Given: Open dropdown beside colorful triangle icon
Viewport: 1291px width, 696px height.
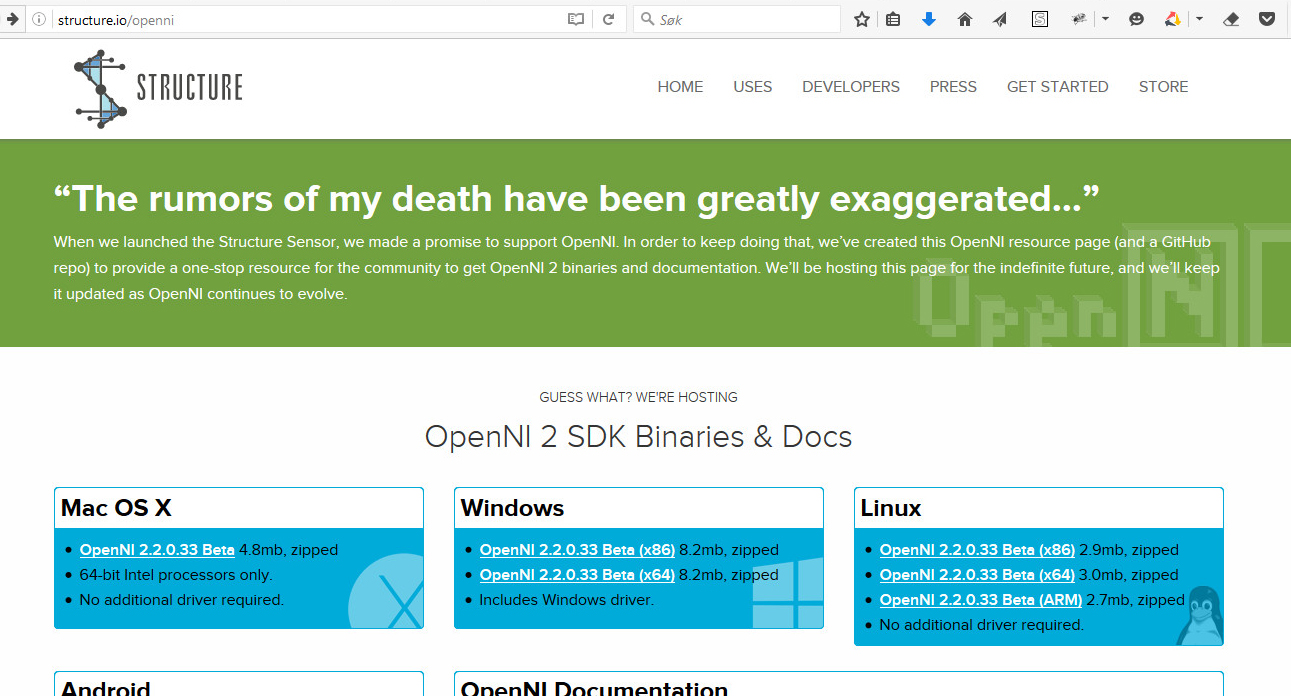Looking at the screenshot, I should click(x=1198, y=19).
